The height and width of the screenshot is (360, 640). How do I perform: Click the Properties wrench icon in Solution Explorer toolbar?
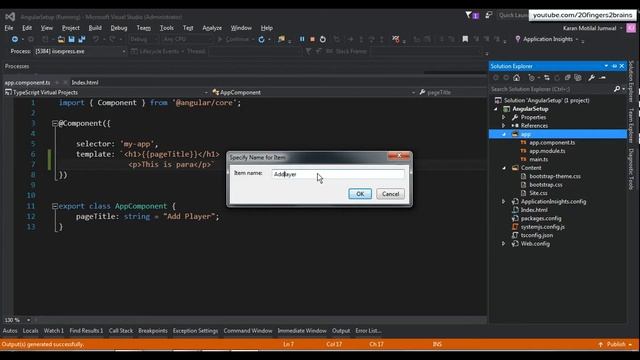click(591, 78)
